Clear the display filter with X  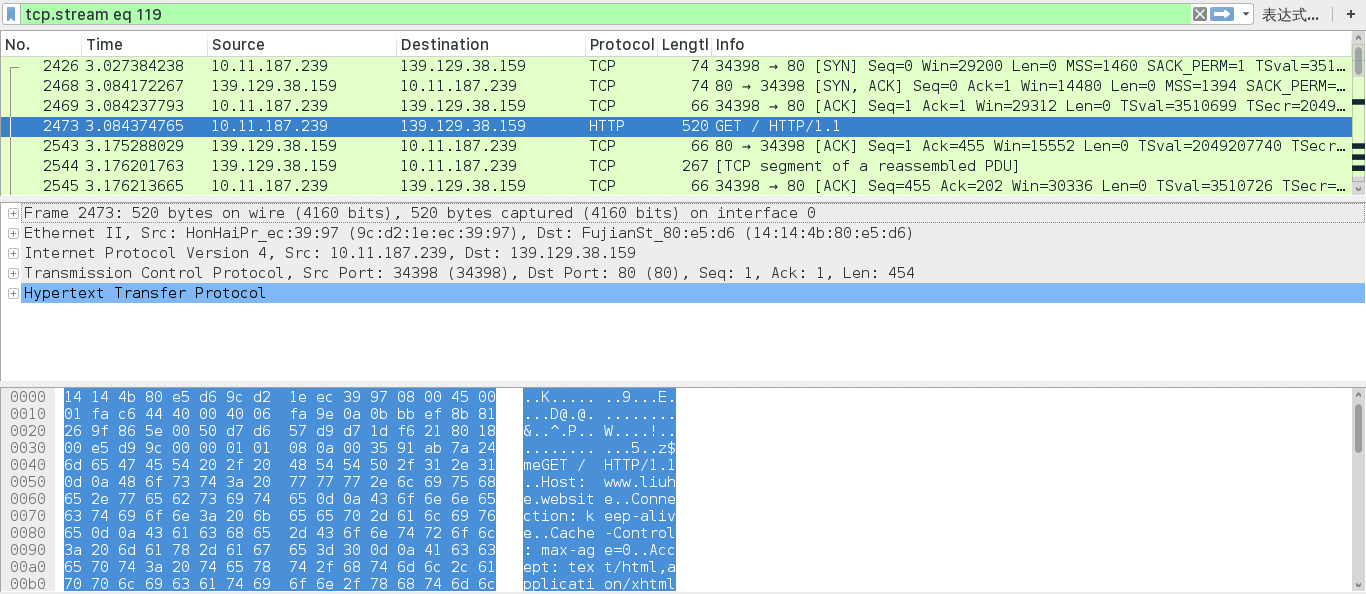coord(1199,14)
